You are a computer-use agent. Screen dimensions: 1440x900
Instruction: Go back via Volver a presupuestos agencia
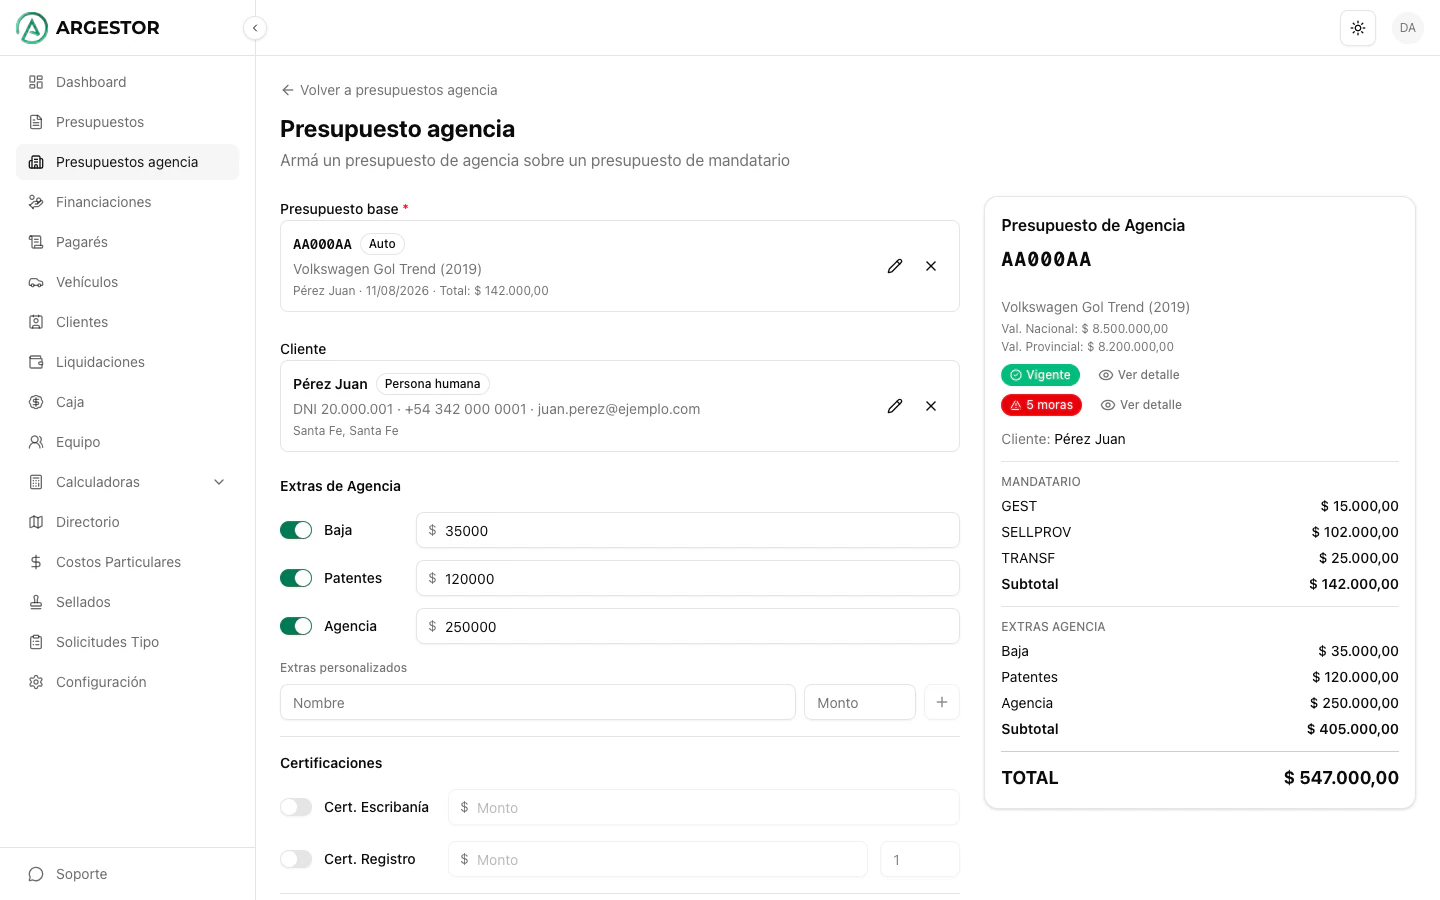click(389, 90)
